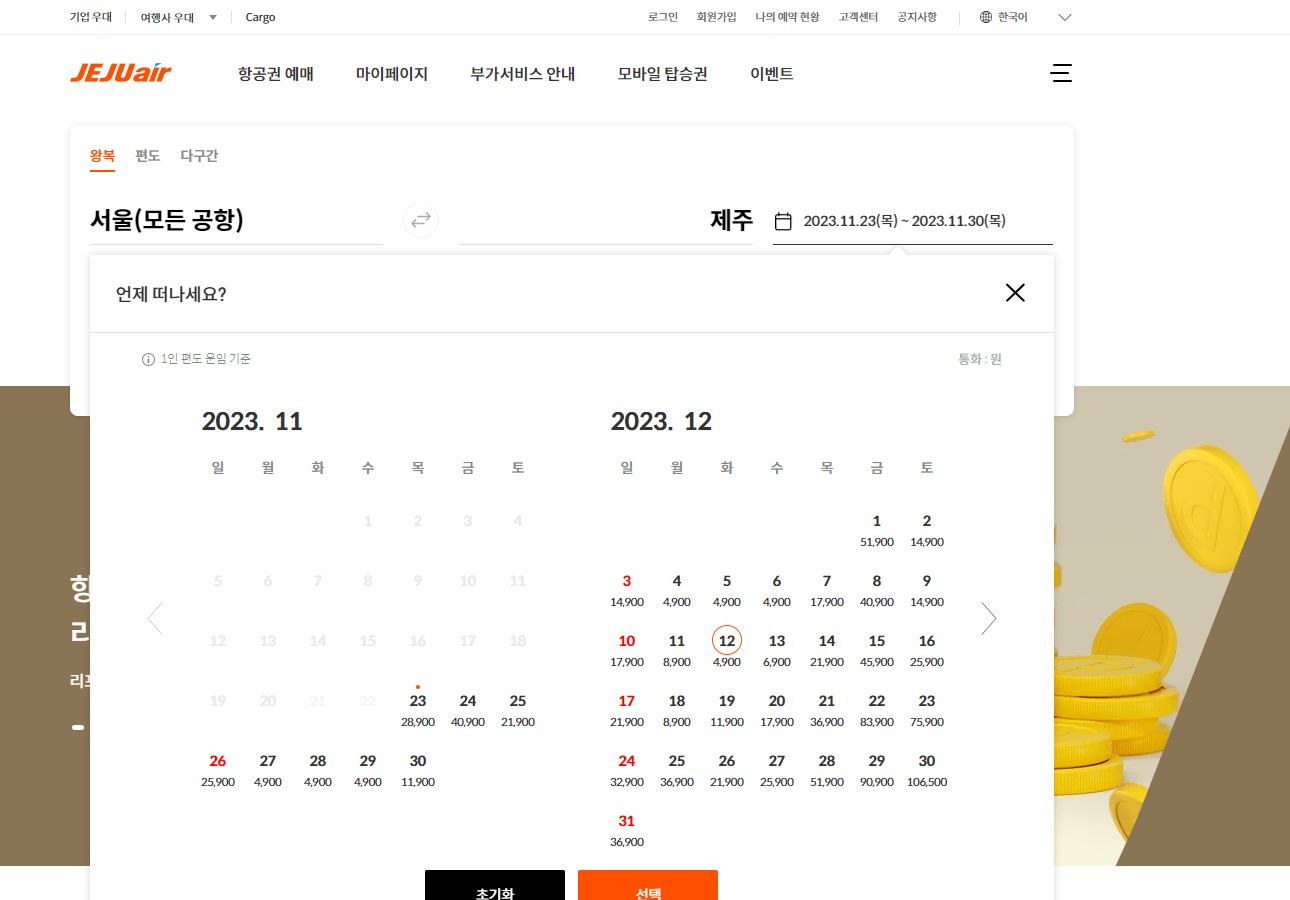The width and height of the screenshot is (1290, 900).
Task: Select December 24 priced 32,900
Action: 627,770
